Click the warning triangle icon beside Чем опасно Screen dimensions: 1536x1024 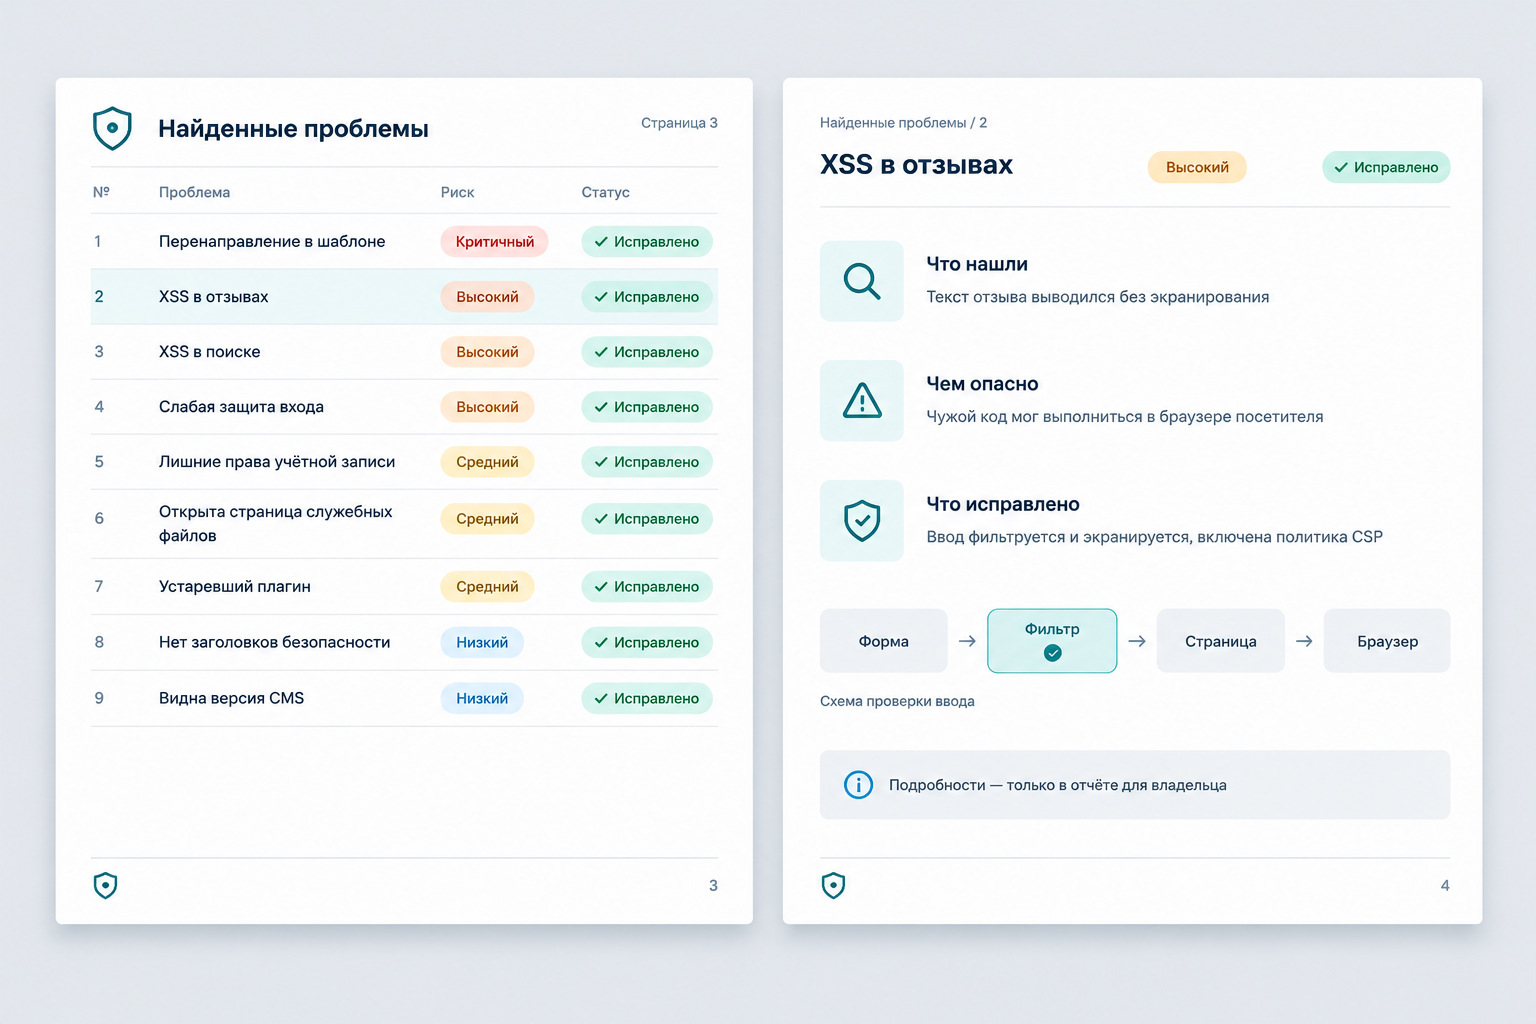click(862, 400)
